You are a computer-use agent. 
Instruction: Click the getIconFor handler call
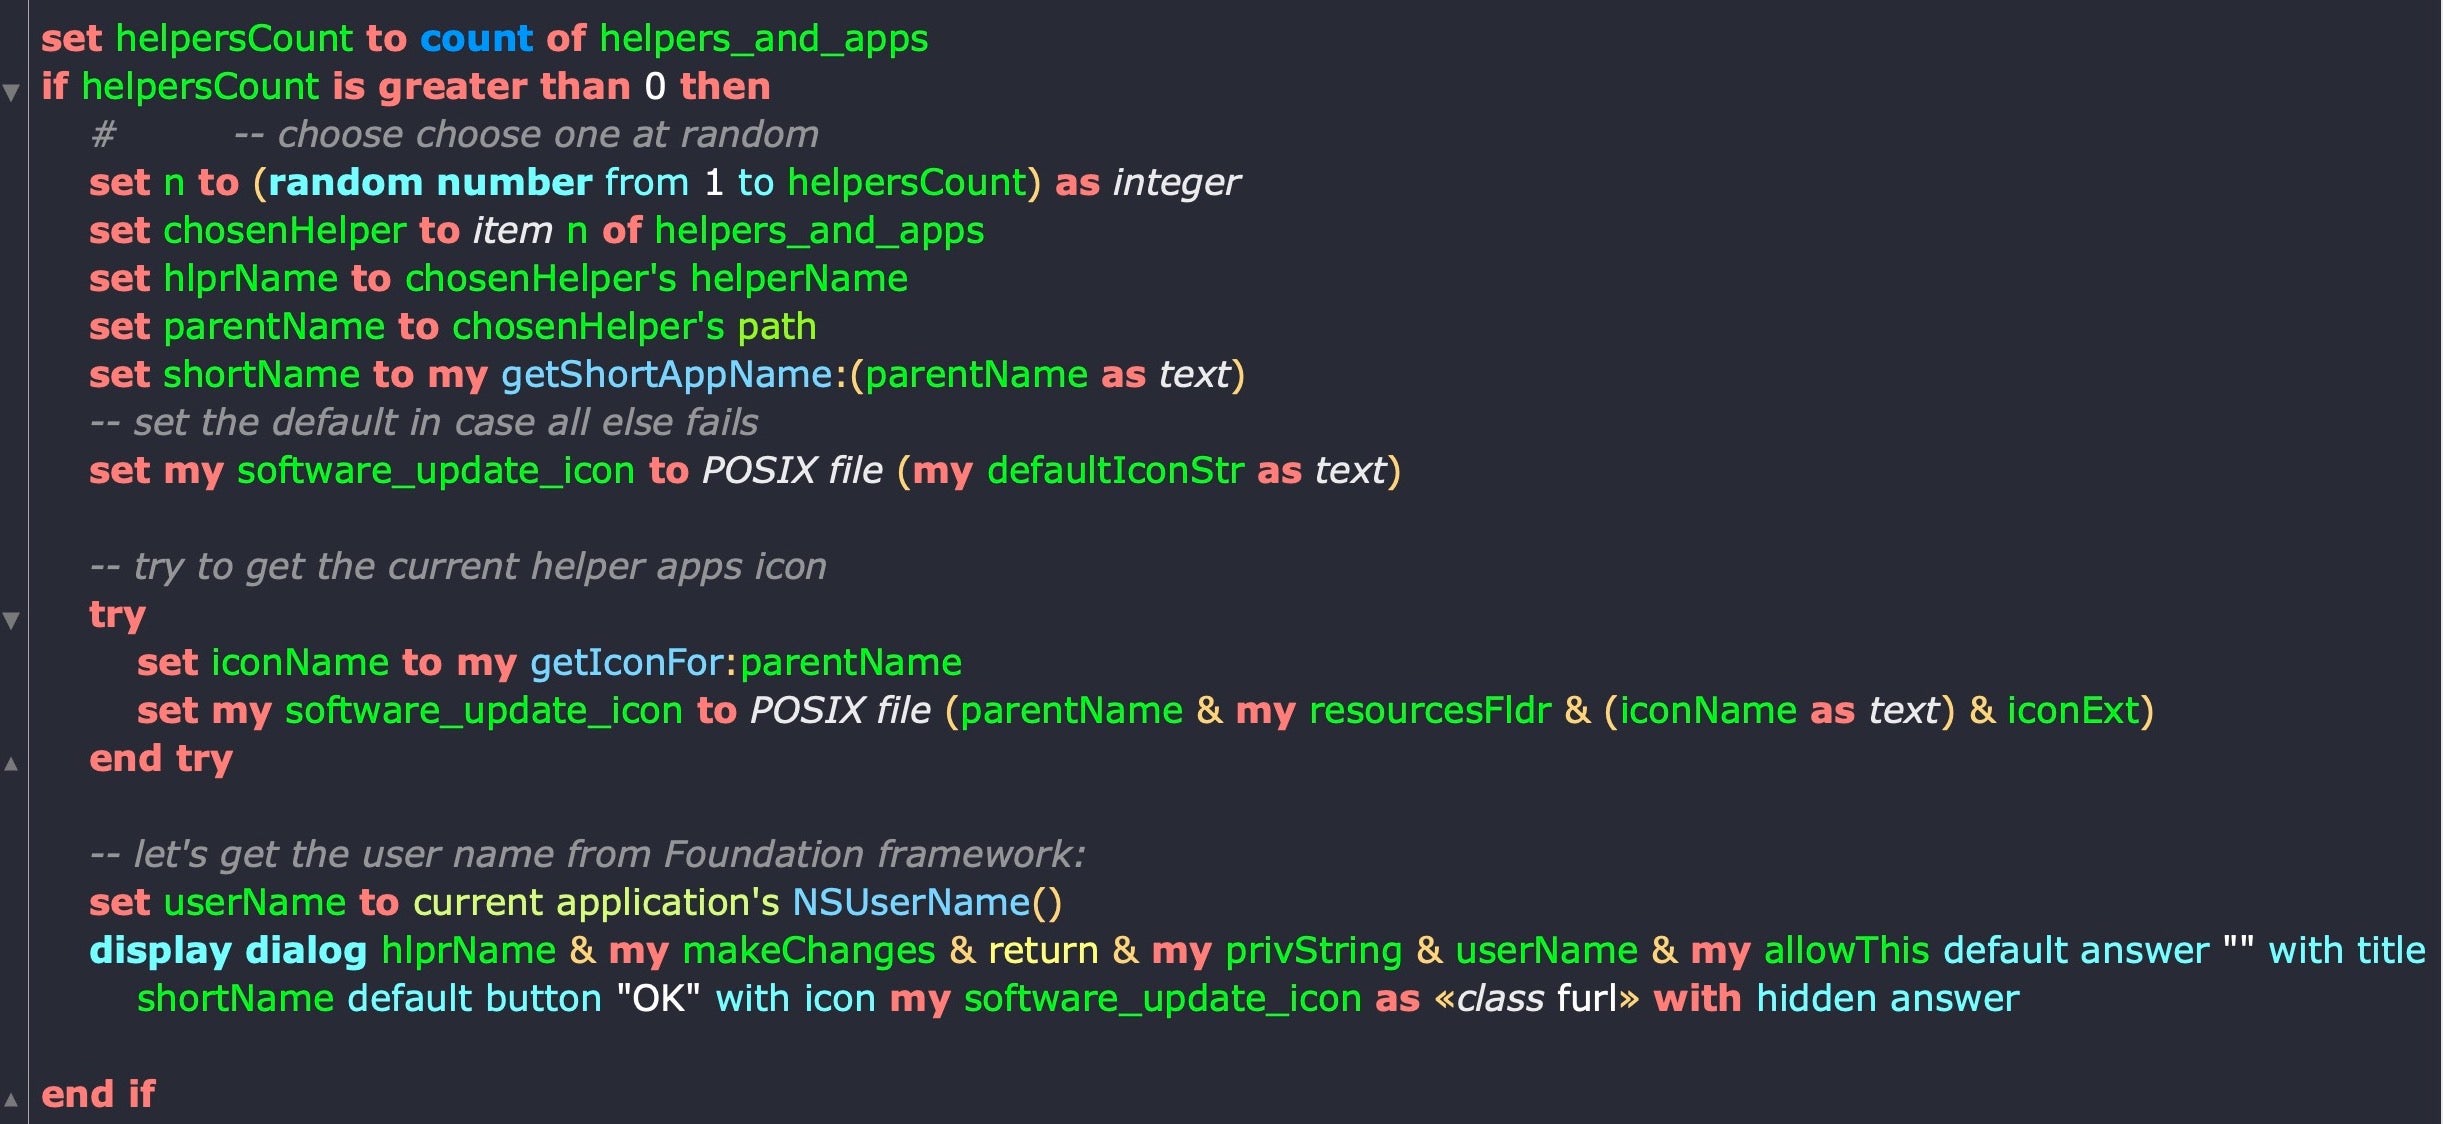627,663
